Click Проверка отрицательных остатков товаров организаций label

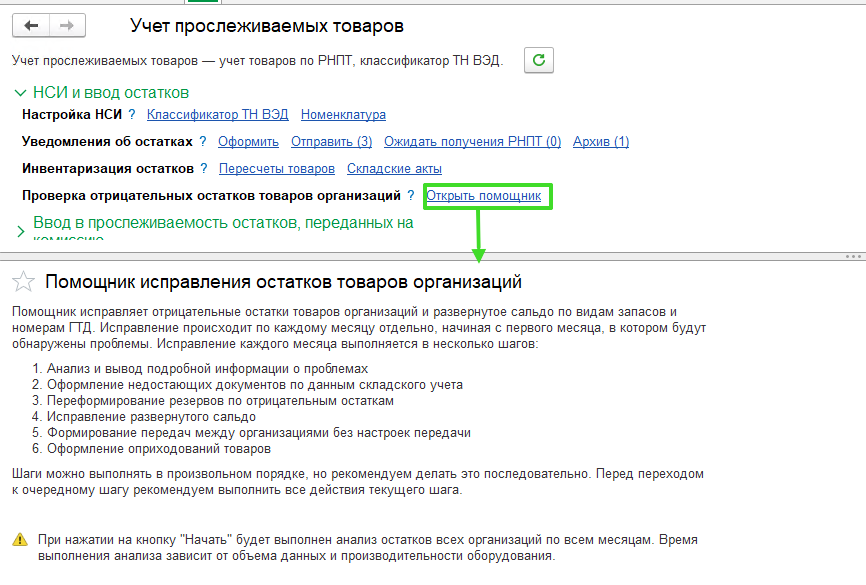coord(212,196)
